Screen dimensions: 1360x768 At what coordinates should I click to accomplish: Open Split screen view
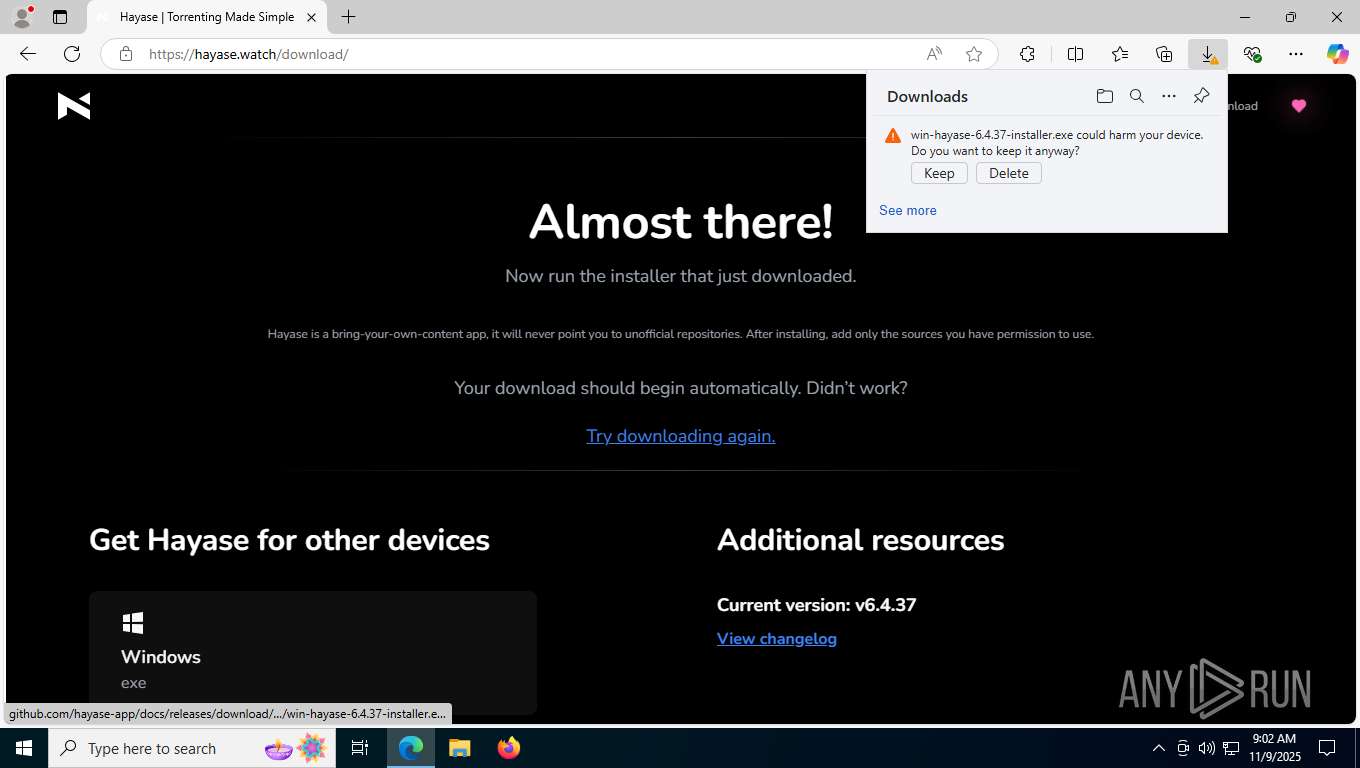pyautogui.click(x=1075, y=54)
